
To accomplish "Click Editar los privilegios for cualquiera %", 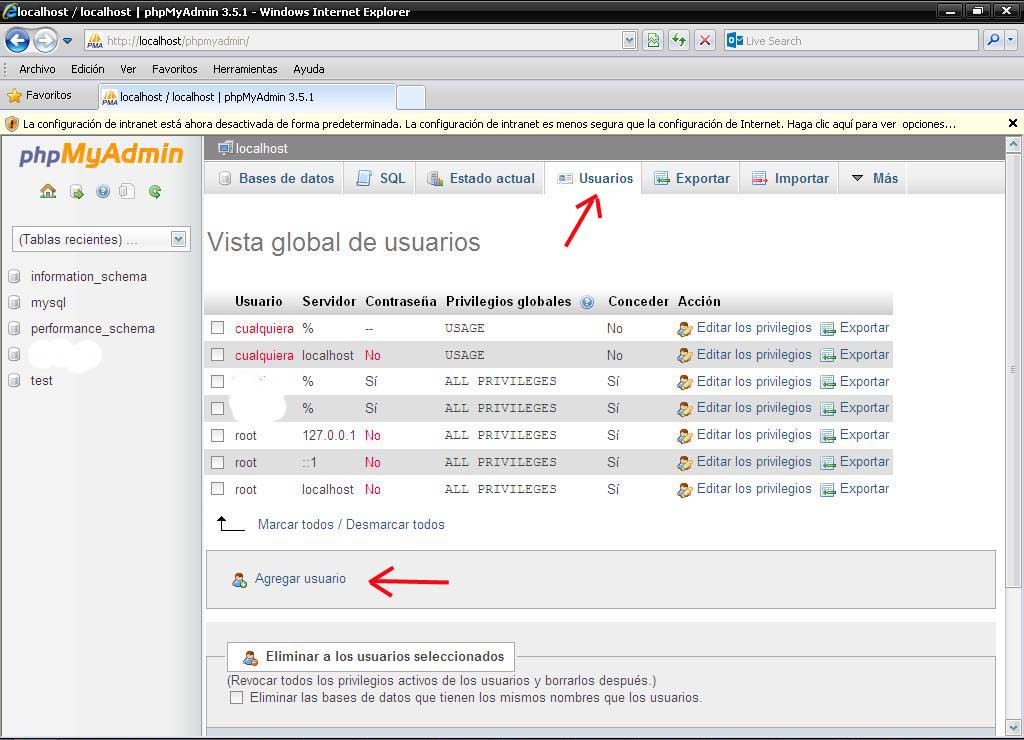I will 754,328.
